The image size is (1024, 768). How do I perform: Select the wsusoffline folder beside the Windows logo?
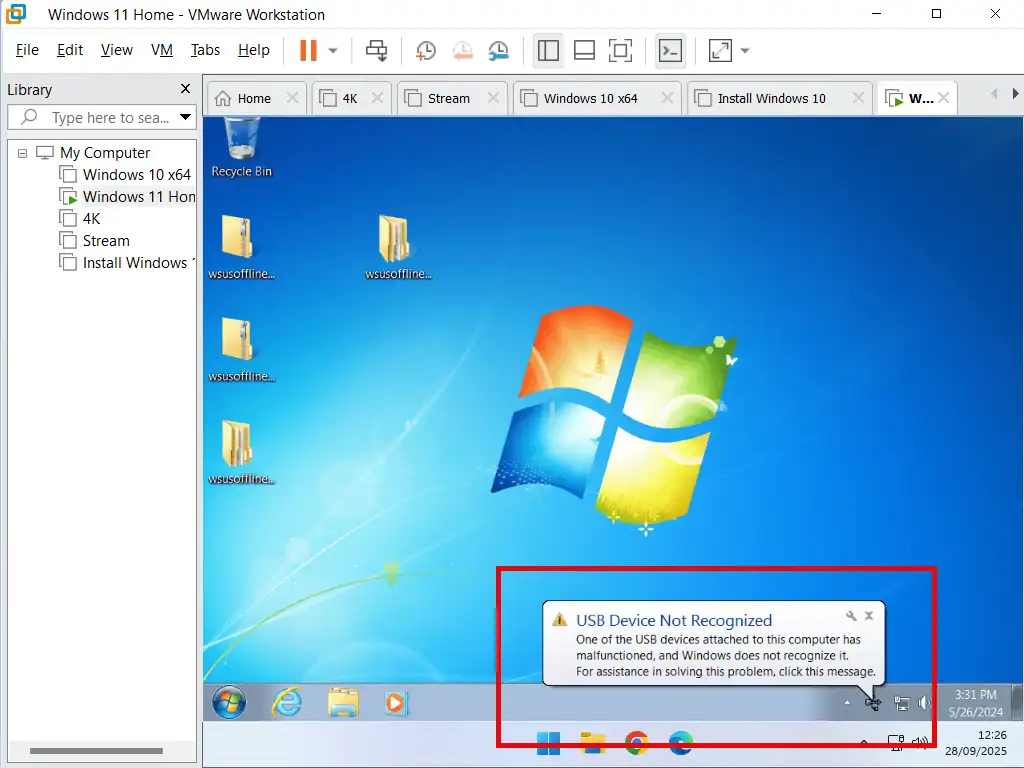[x=398, y=247]
